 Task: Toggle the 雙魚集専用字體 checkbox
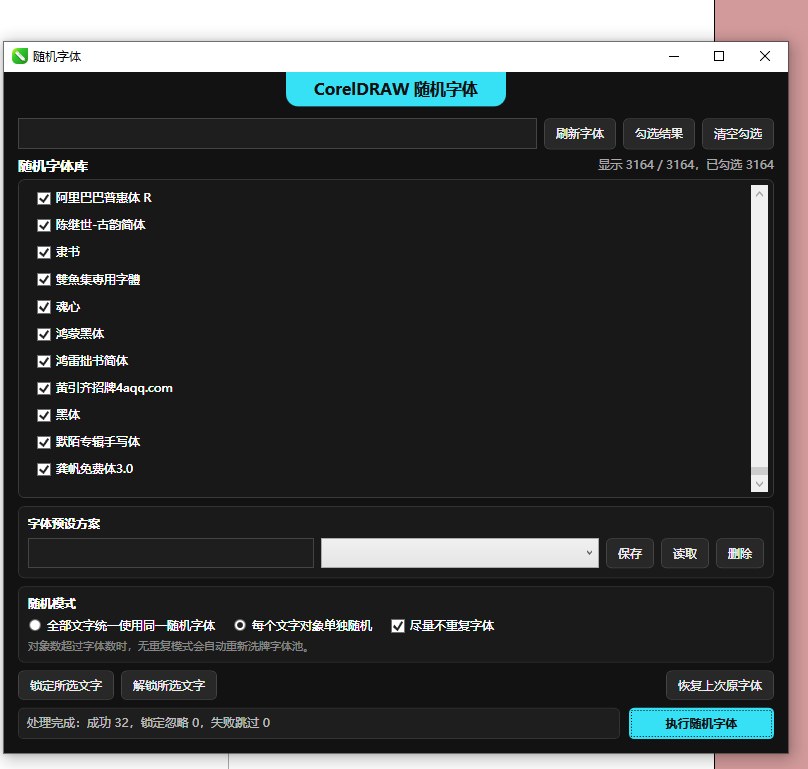[x=44, y=280]
